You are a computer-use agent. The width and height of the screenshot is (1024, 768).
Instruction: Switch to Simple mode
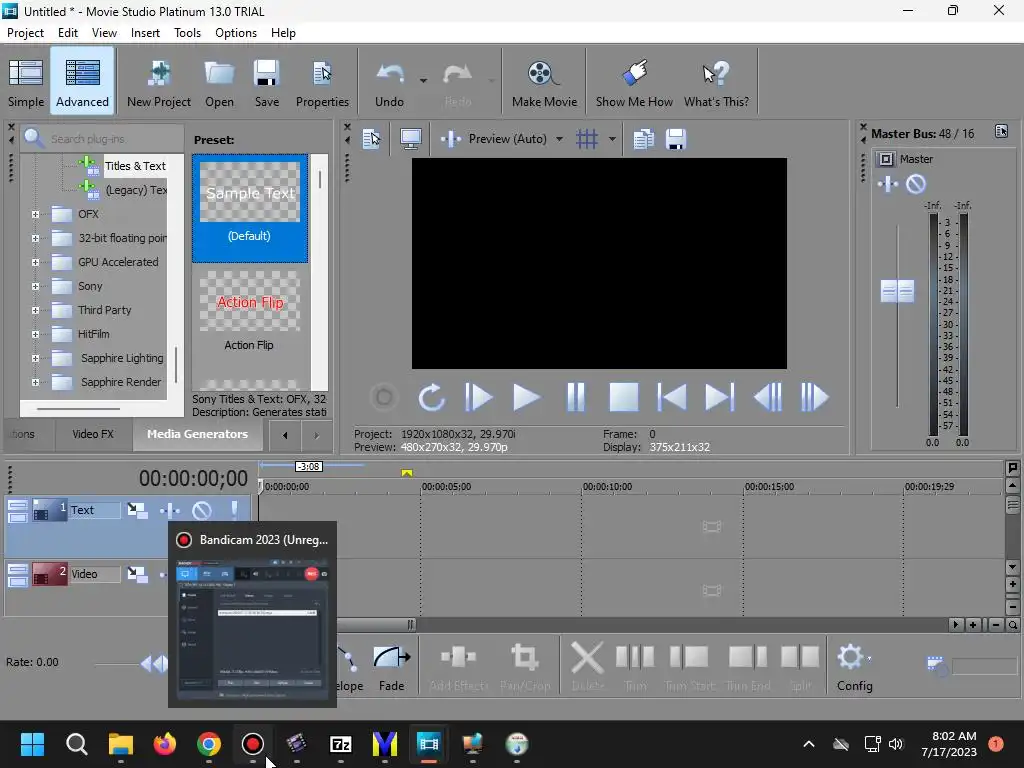(26, 83)
